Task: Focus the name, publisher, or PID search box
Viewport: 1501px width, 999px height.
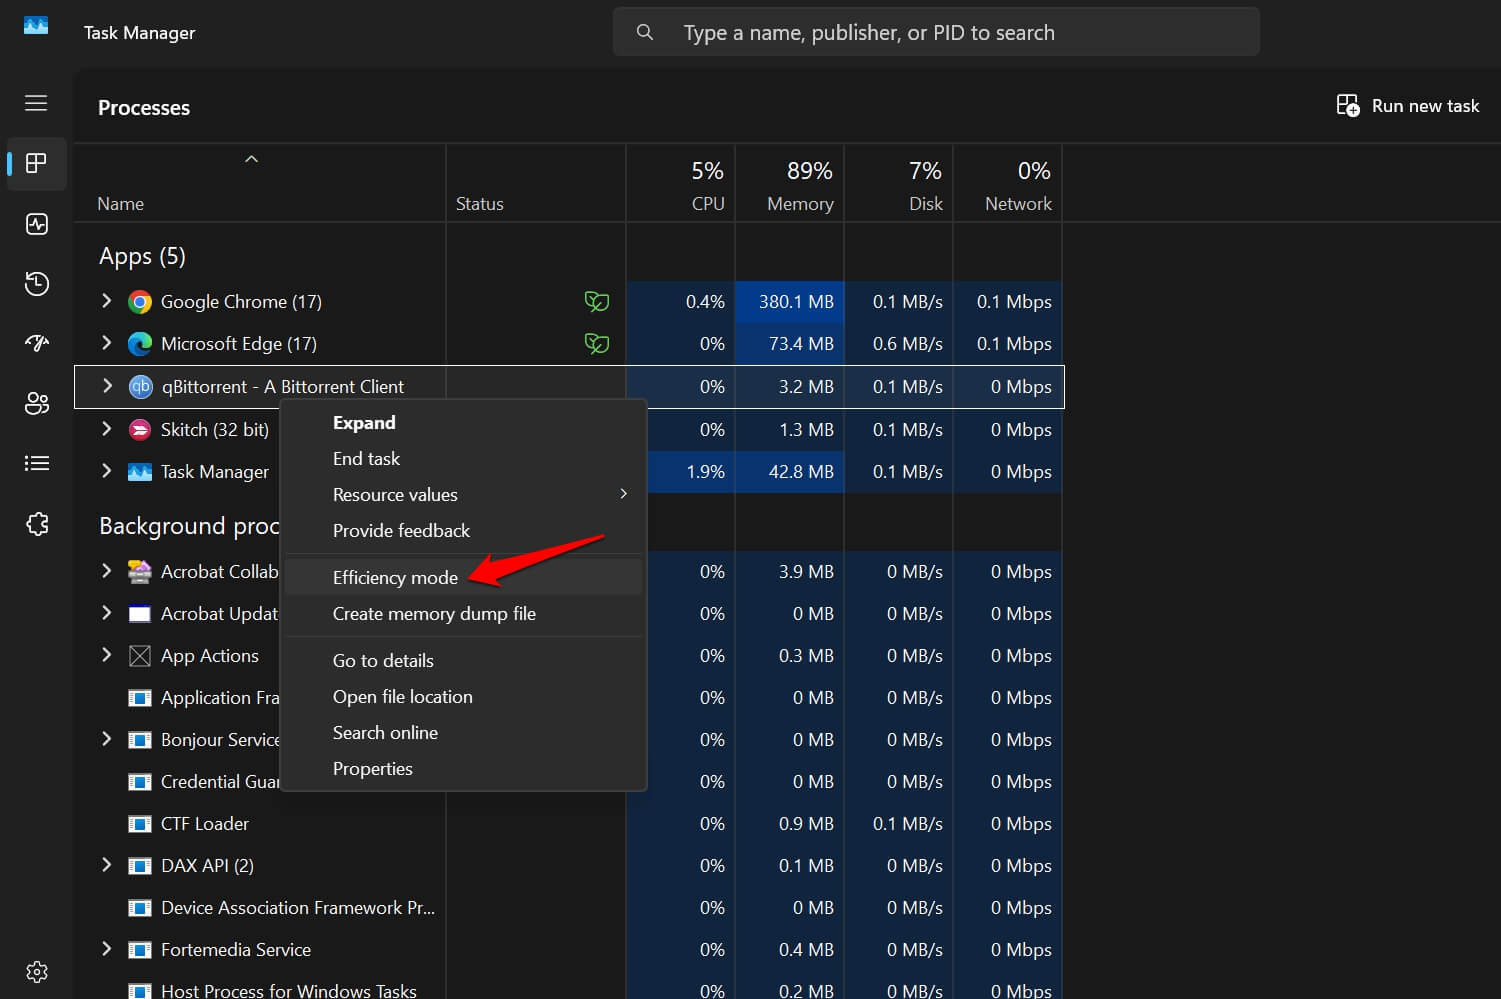Action: pyautogui.click(x=936, y=32)
